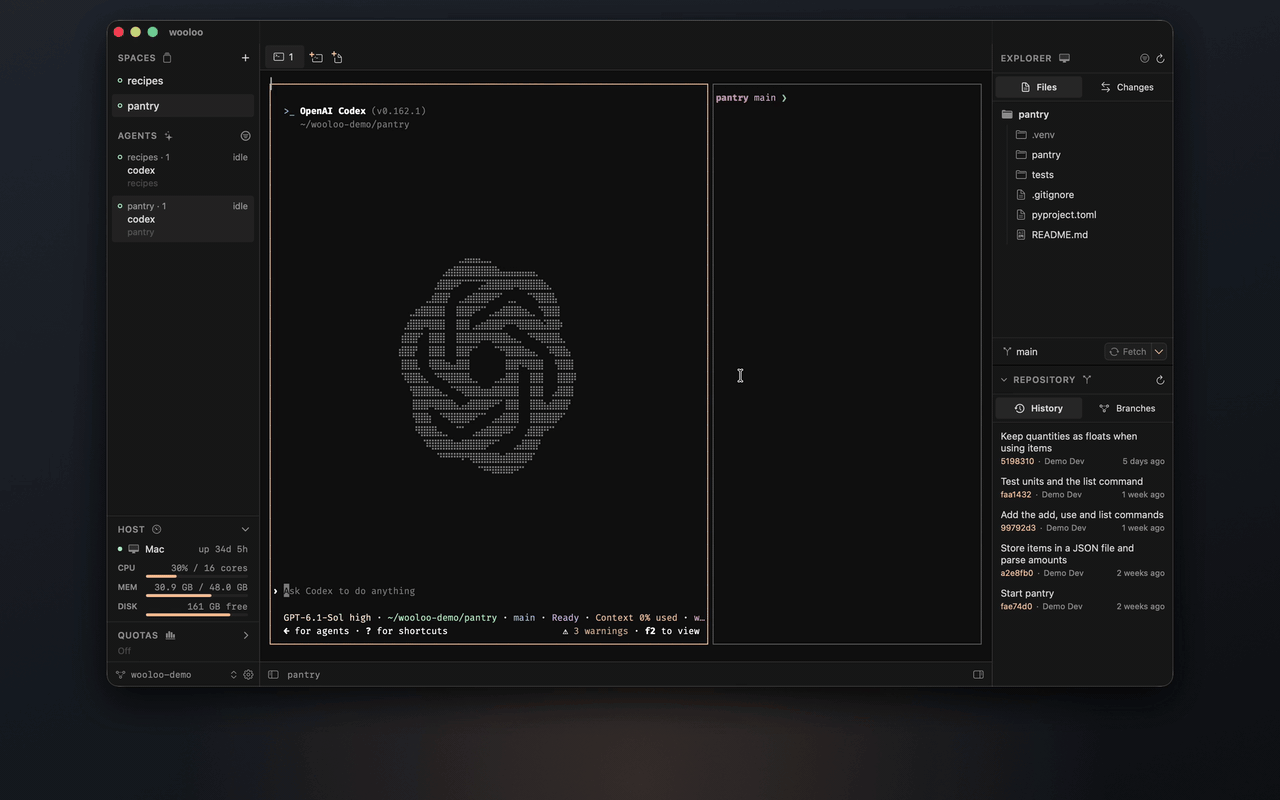This screenshot has height=800, width=1280.
Task: Click the DISK usage bar
Action: tap(197, 615)
